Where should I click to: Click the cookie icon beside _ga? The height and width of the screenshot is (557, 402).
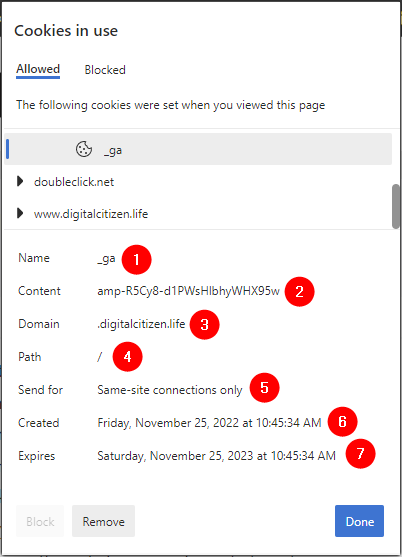(84, 149)
